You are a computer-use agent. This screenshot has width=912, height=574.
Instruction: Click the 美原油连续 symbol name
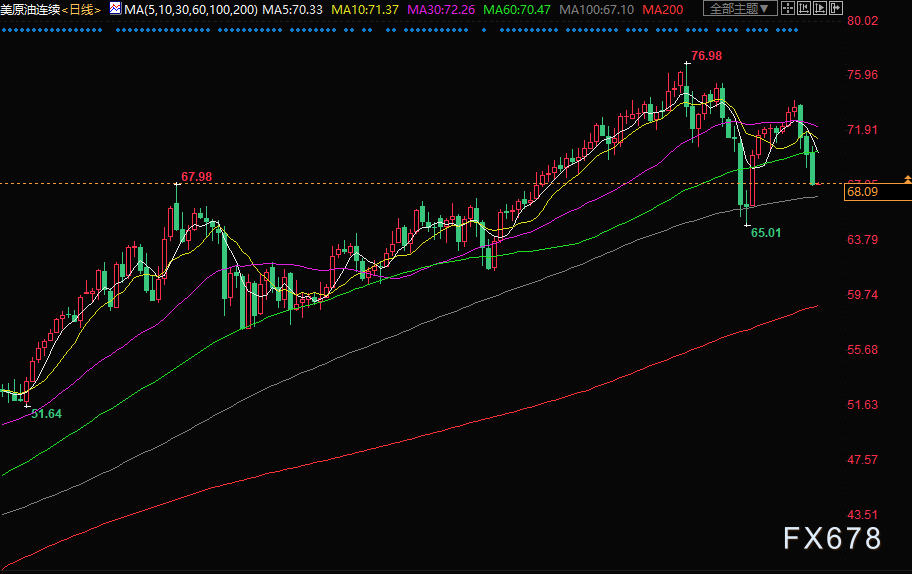(x=30, y=10)
